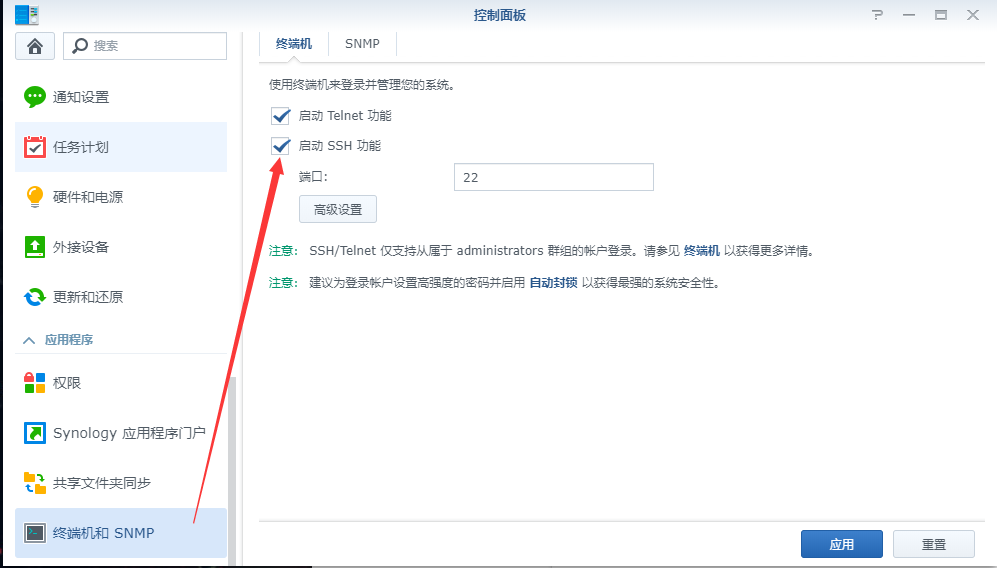The height and width of the screenshot is (568, 997).
Task: Minimize the Control Panel window
Action: pyautogui.click(x=909, y=15)
